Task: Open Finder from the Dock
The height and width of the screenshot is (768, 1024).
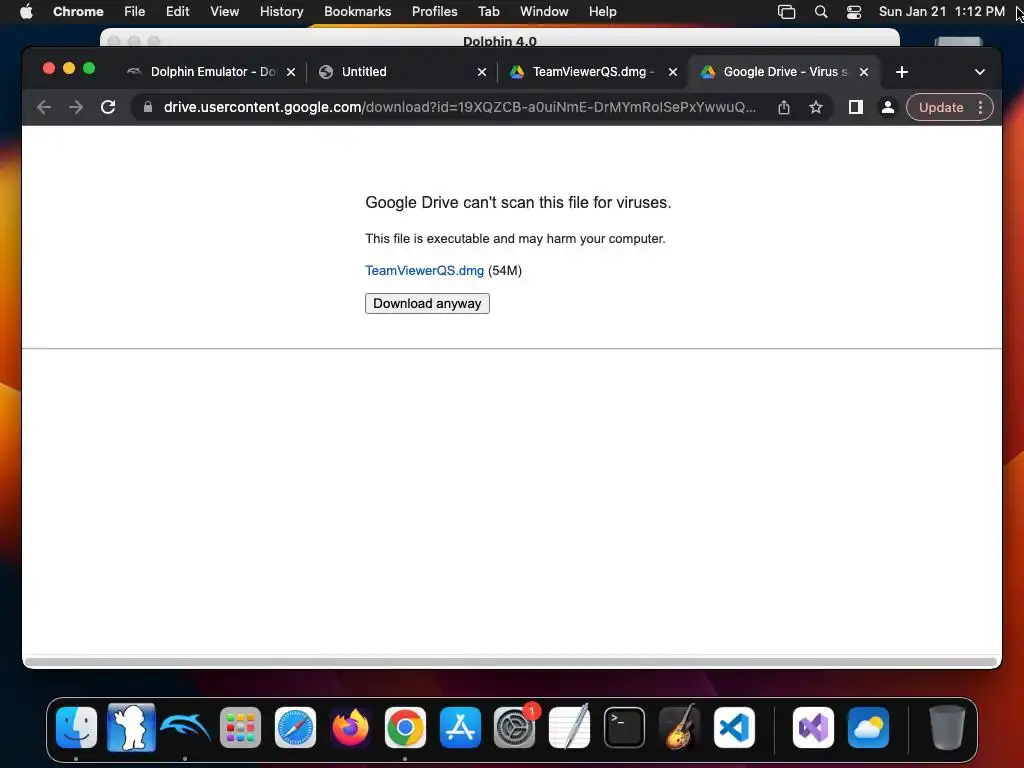Action: [x=76, y=727]
